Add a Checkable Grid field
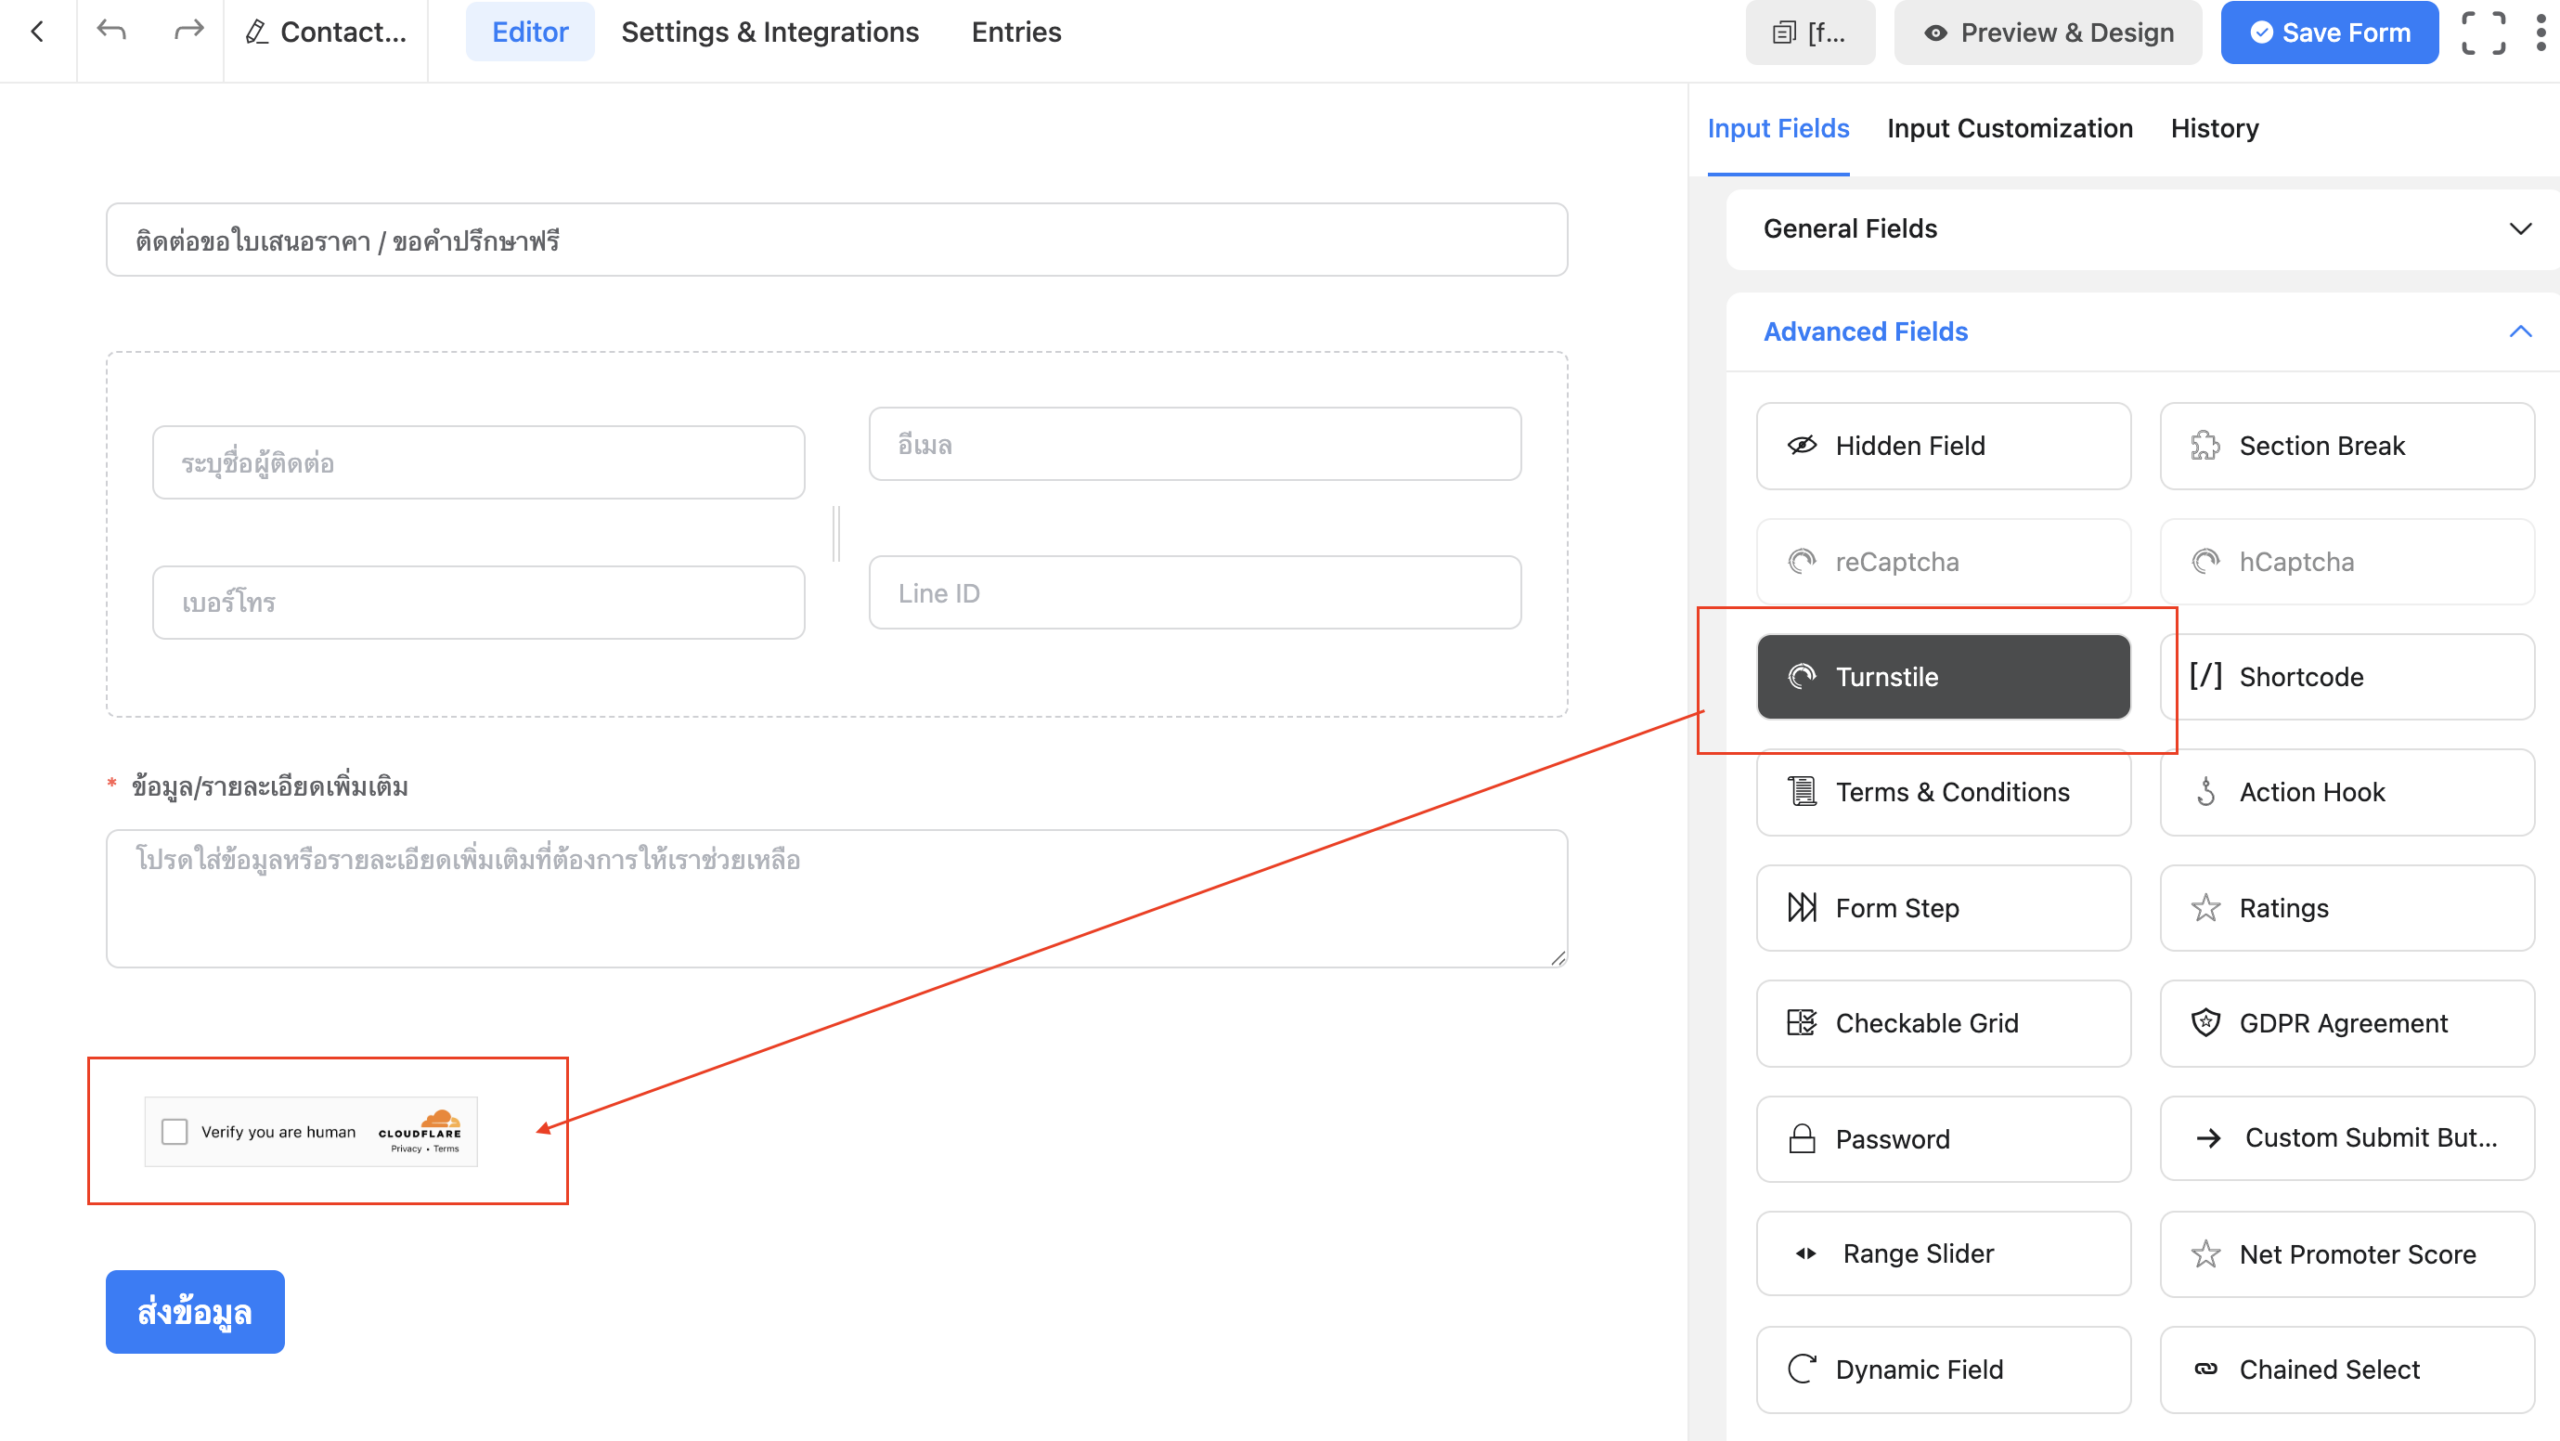The width and height of the screenshot is (2560, 1441). click(1943, 1023)
